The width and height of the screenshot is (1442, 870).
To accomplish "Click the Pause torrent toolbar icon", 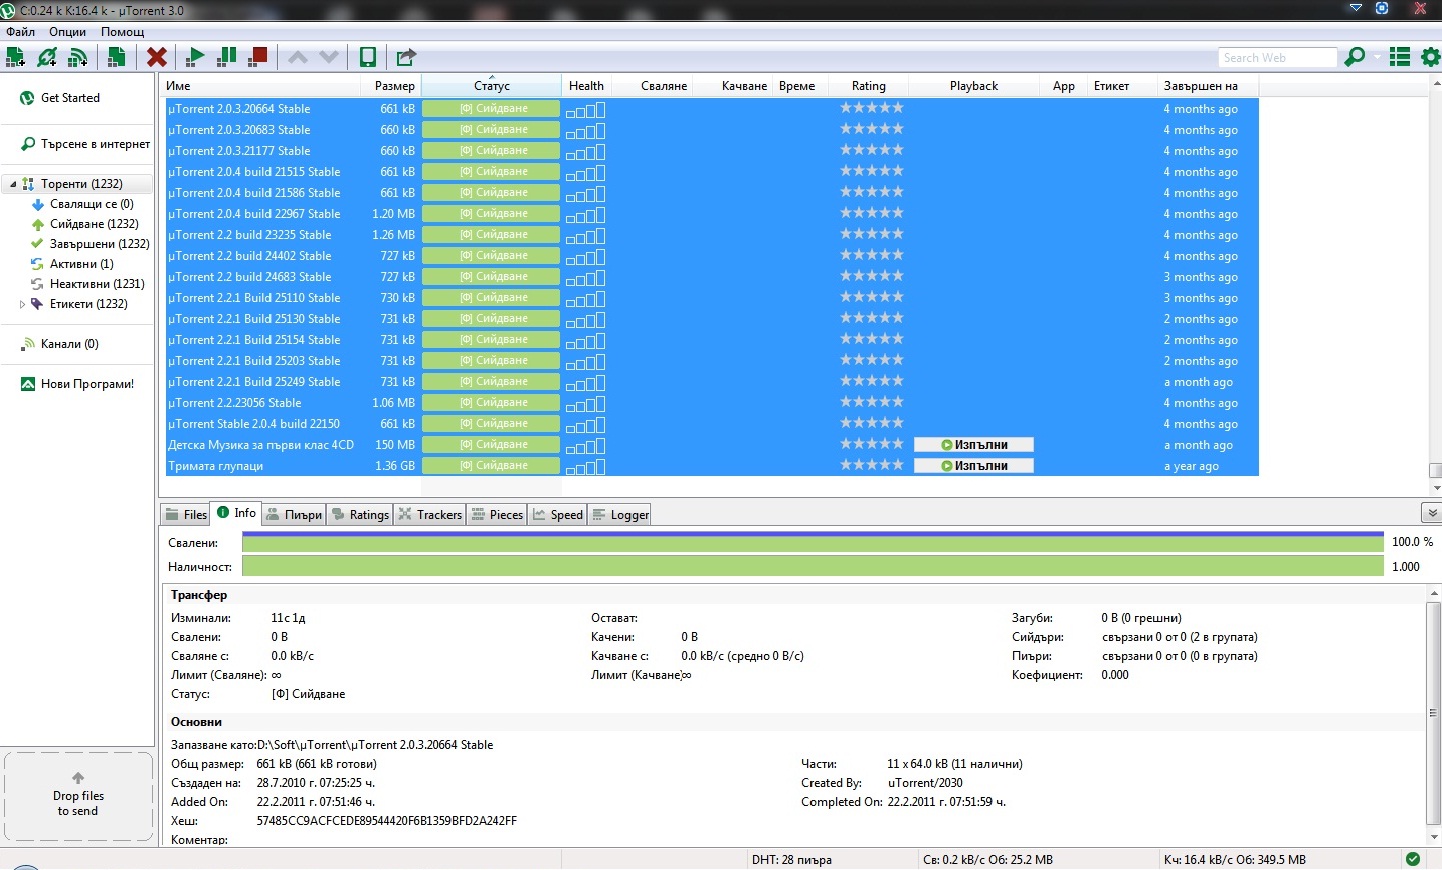I will pyautogui.click(x=227, y=57).
